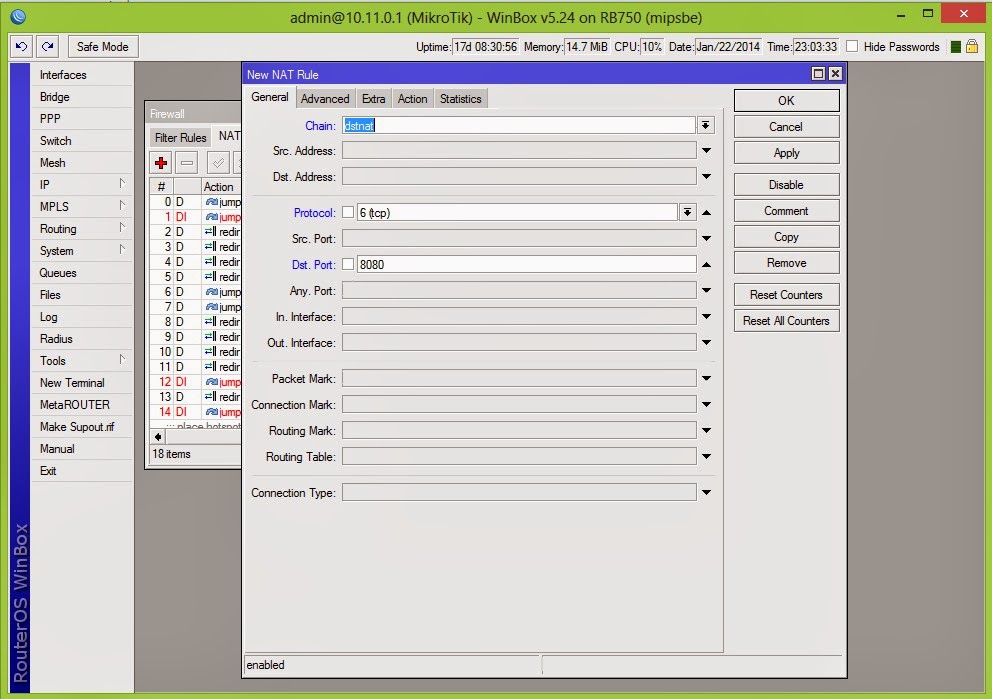992x699 pixels.
Task: Click the Redo arrow in WinBox toolbar
Action: pos(47,46)
